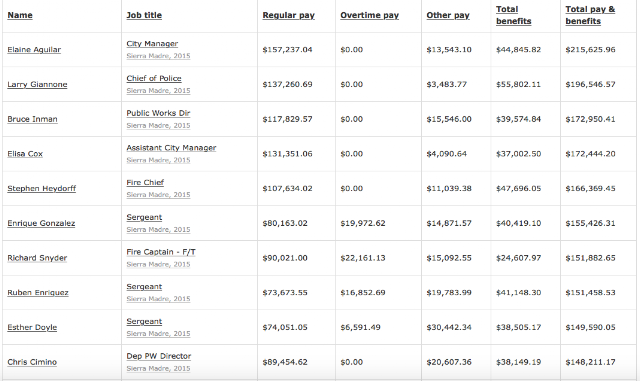
Task: Click the Fire Chief job title link
Action: coord(145,183)
